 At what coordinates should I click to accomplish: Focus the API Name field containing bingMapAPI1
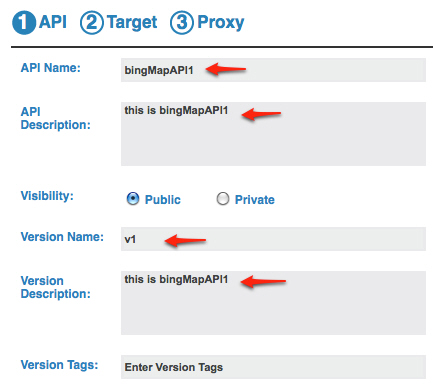273,70
